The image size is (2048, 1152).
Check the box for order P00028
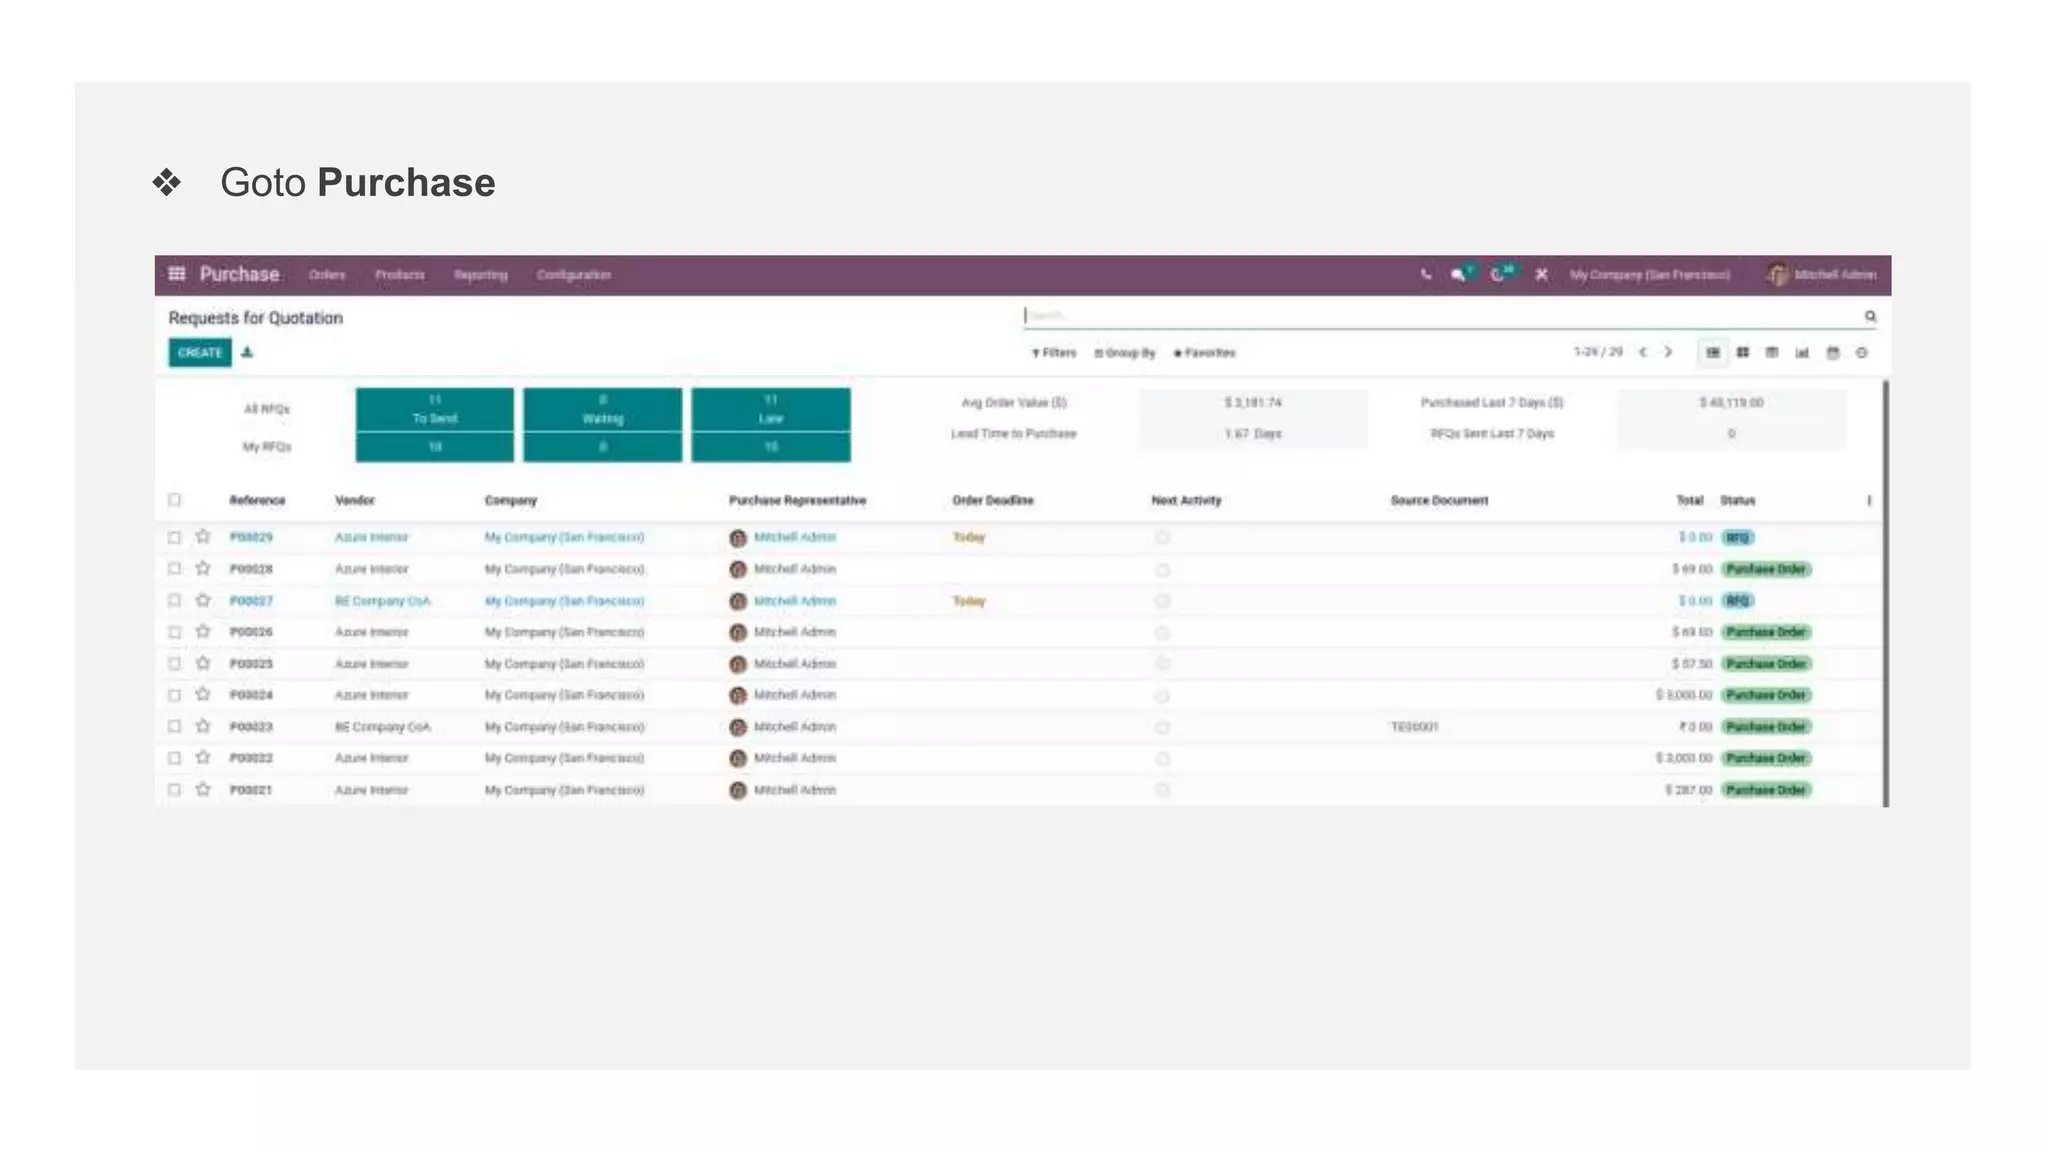(x=175, y=569)
